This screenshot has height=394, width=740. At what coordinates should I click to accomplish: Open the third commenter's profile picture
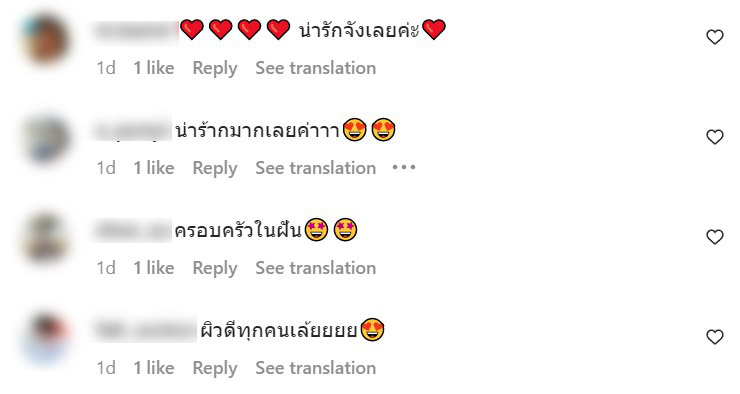coord(46,237)
